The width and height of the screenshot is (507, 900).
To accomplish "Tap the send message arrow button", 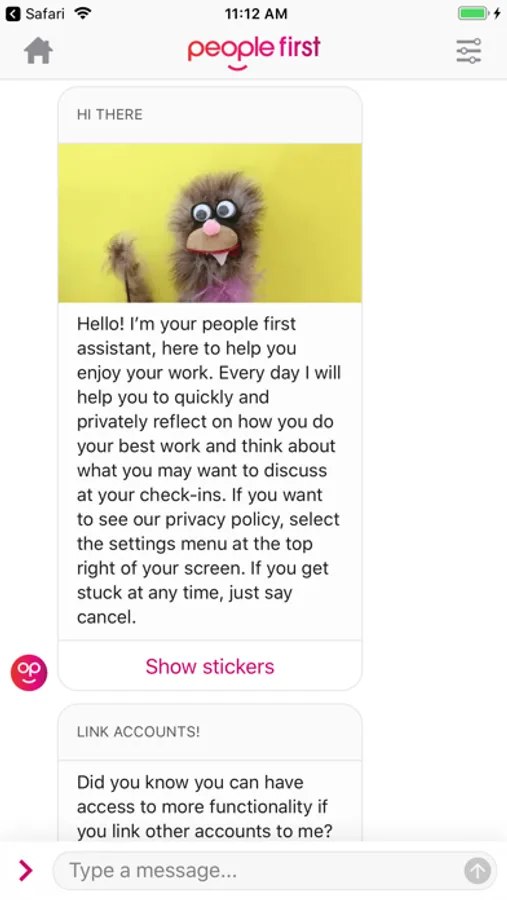I will click(x=477, y=871).
